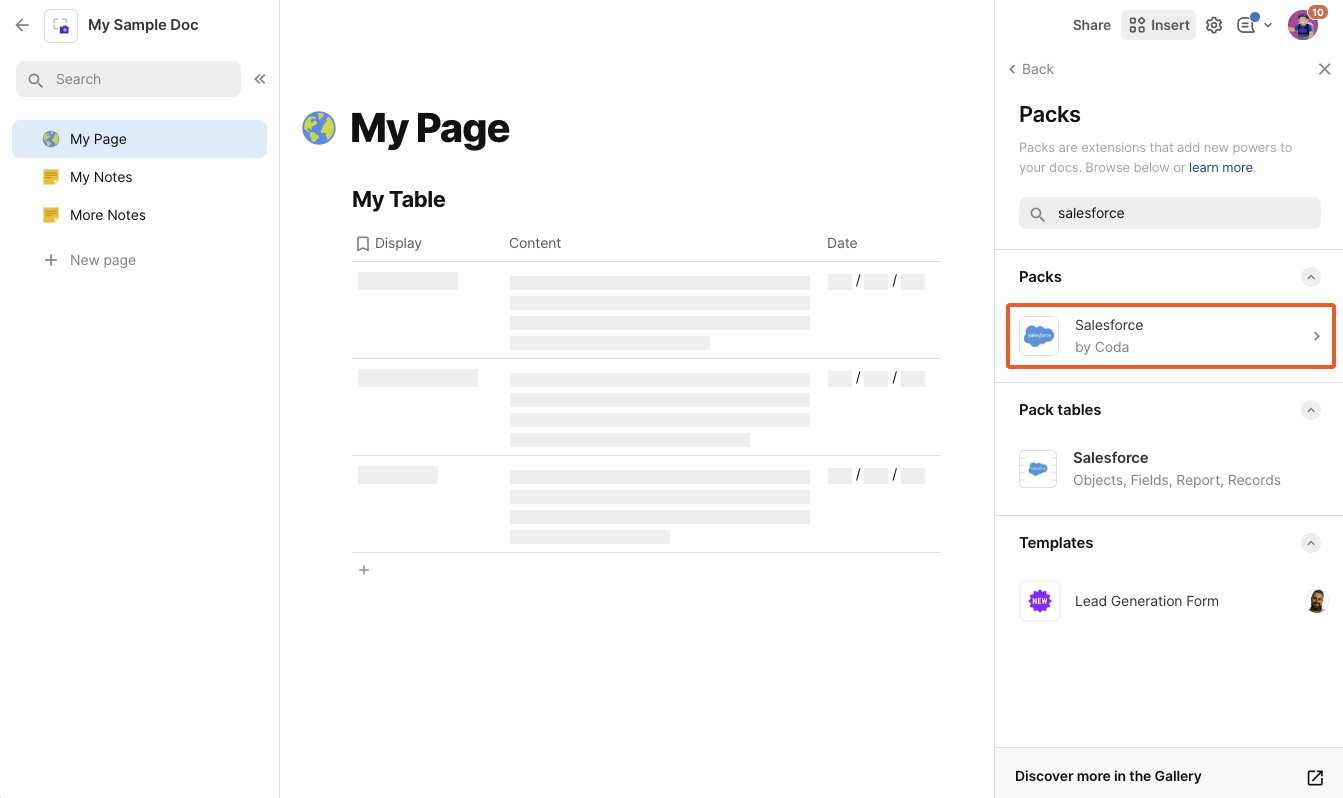Open the Gallery via external link icon
Screen dimensions: 1343x798
click(x=1316, y=776)
